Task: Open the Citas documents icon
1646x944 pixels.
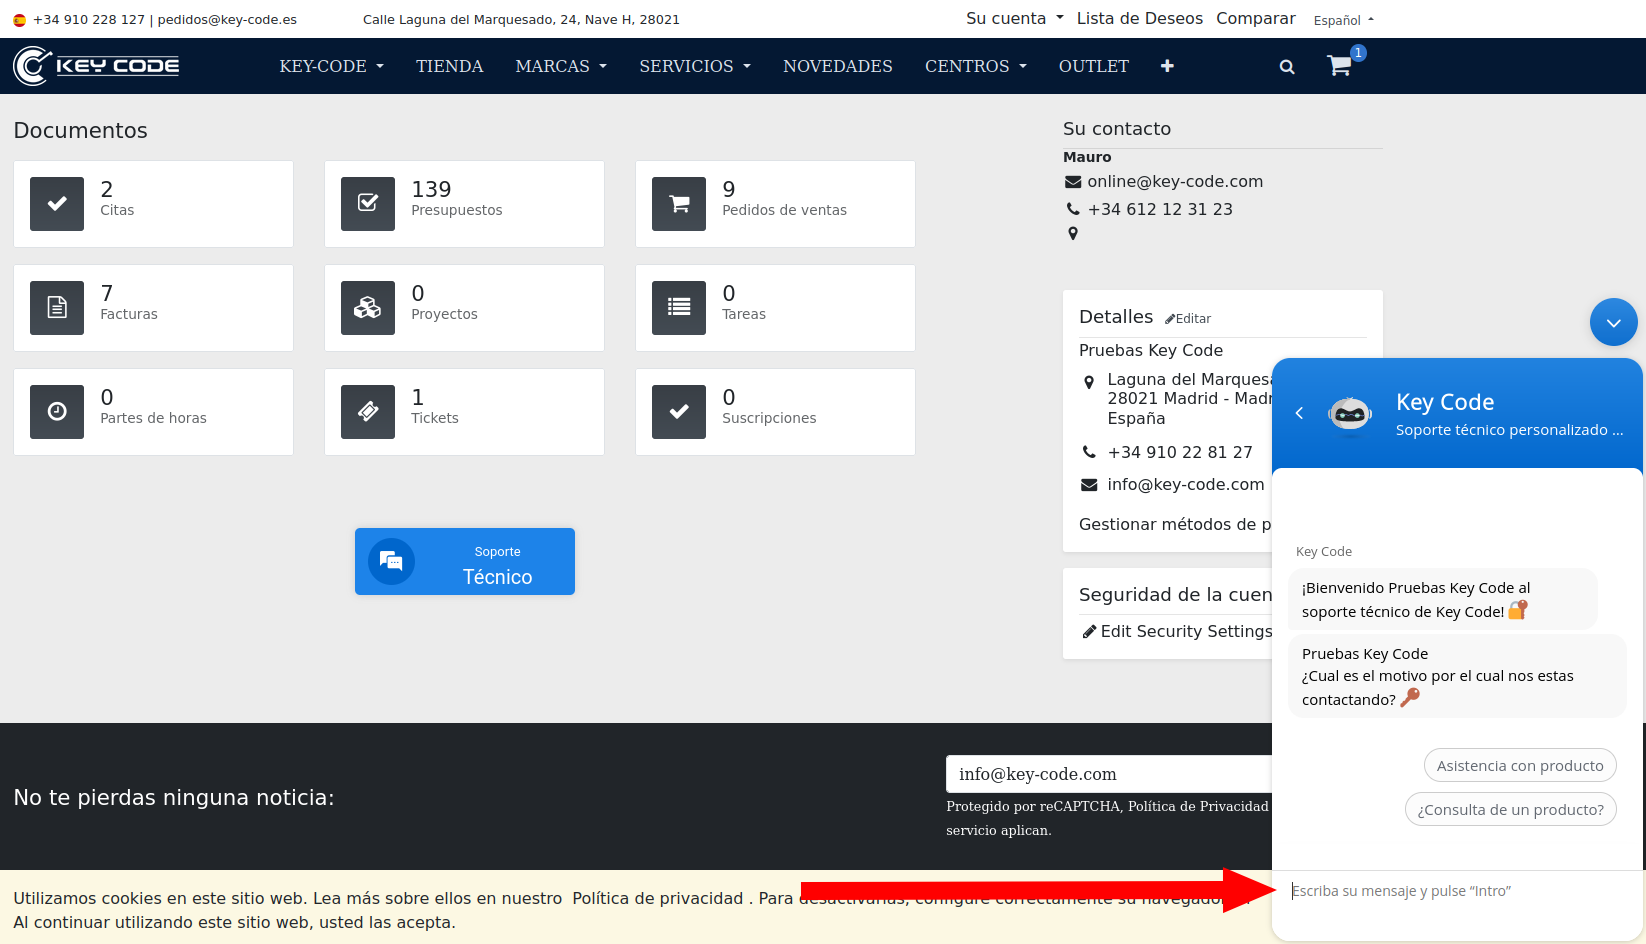Action: point(57,204)
